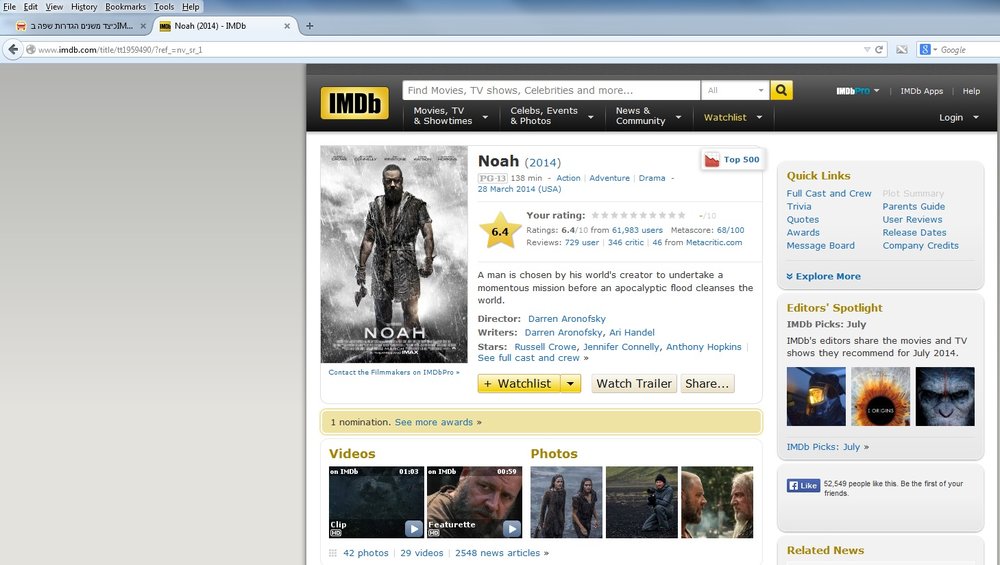The width and height of the screenshot is (1000, 565).
Task: Open the View menu
Action: tap(54, 6)
